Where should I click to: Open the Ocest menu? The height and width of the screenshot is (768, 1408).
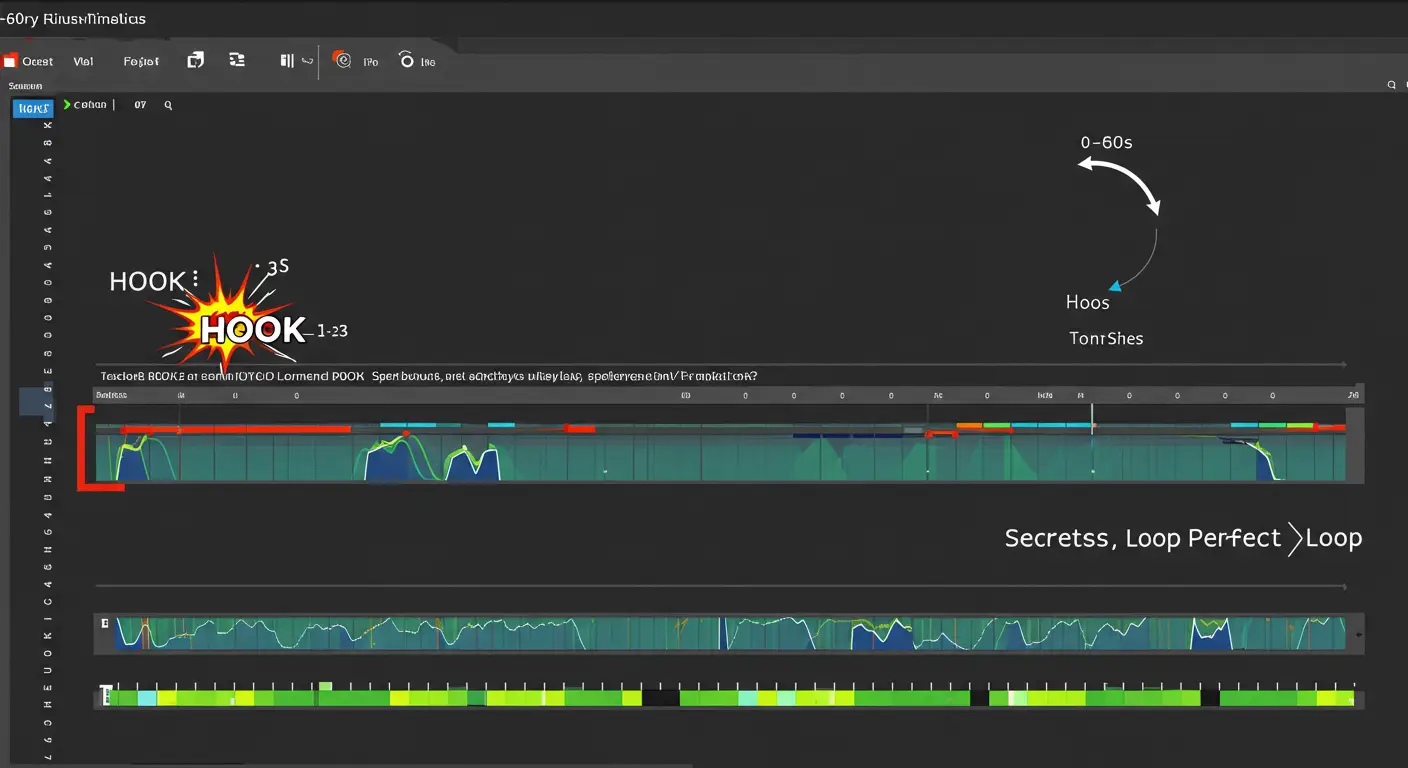click(38, 61)
